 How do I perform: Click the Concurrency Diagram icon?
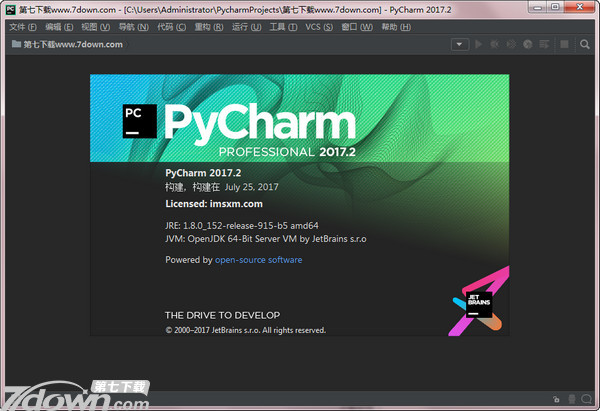(544, 44)
